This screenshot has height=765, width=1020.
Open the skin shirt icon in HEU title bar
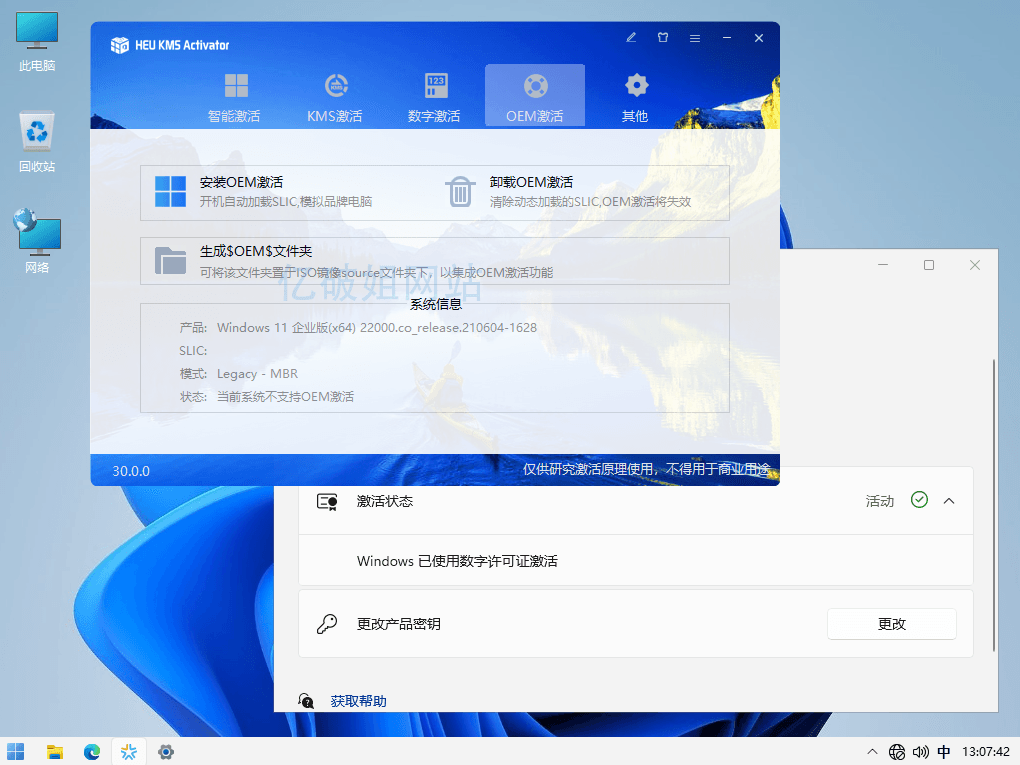click(x=663, y=38)
